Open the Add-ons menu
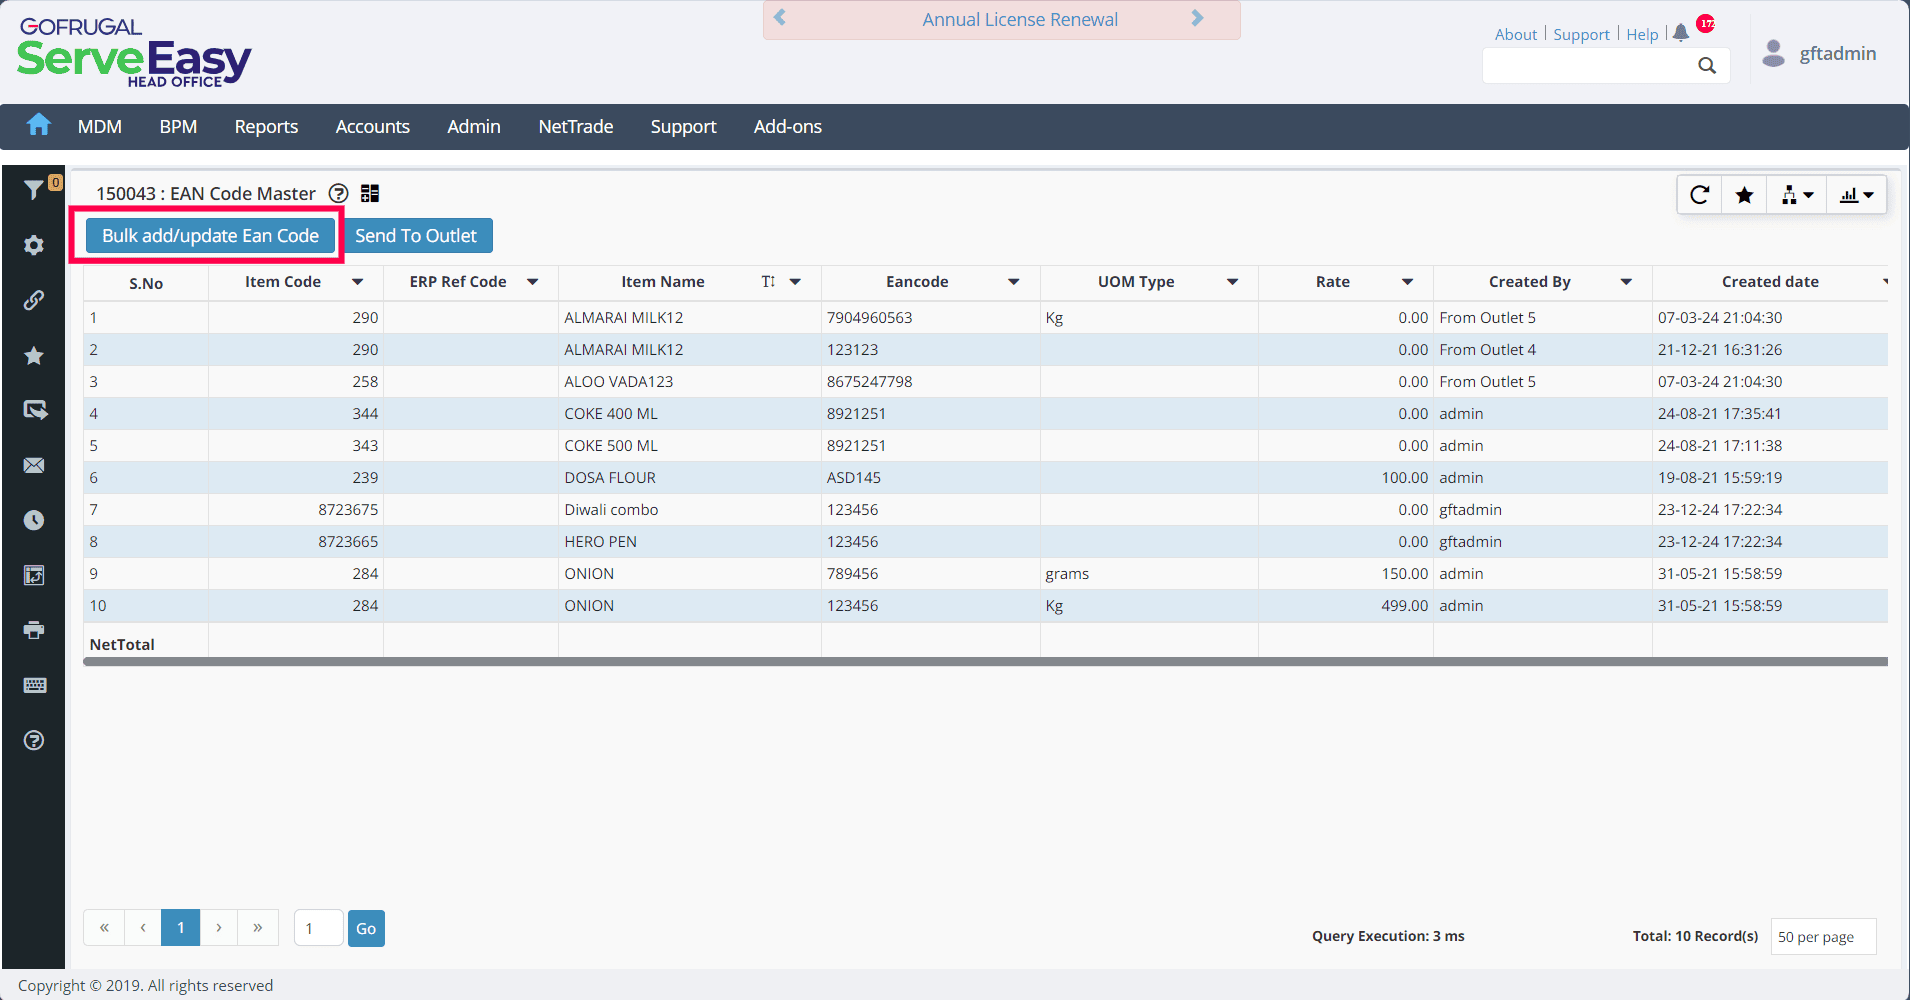Image resolution: width=1910 pixels, height=1000 pixels. pyautogui.click(x=788, y=127)
